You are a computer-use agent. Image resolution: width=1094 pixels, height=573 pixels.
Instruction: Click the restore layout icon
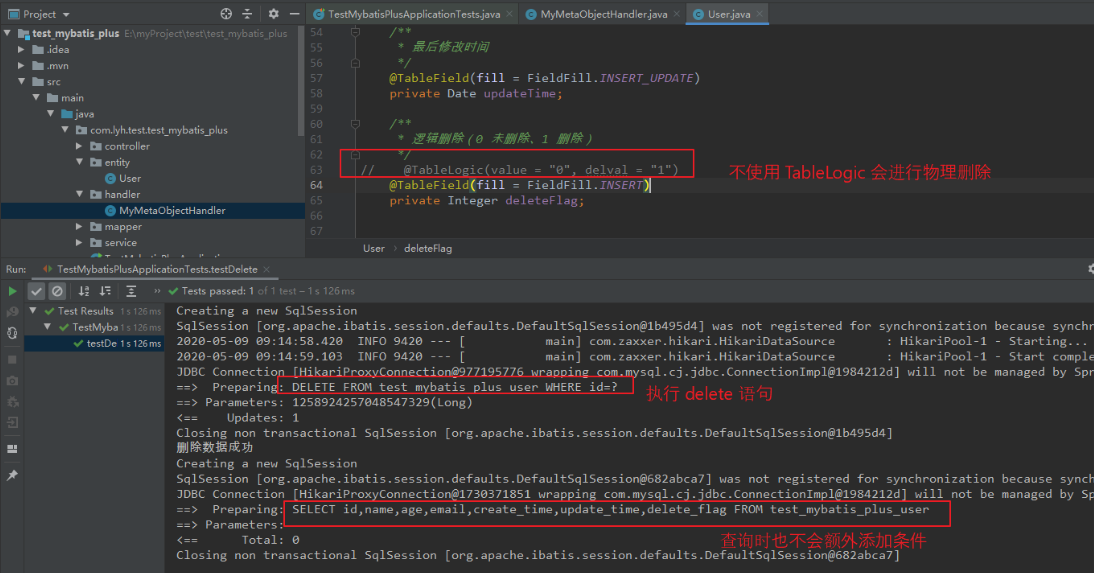(12, 449)
